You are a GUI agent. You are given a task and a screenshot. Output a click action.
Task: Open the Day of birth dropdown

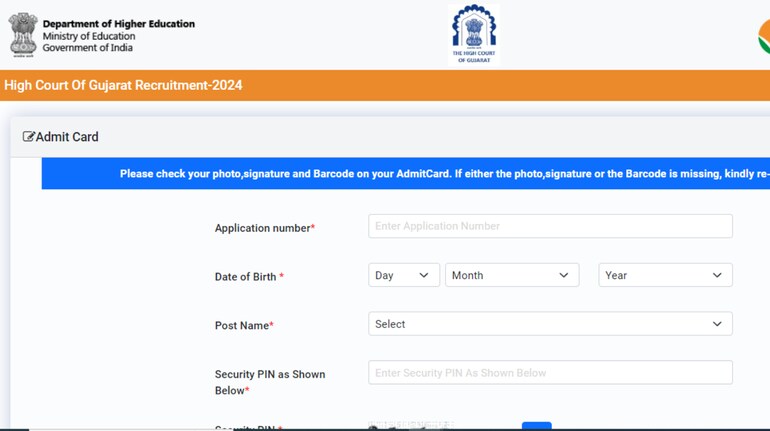tap(403, 276)
